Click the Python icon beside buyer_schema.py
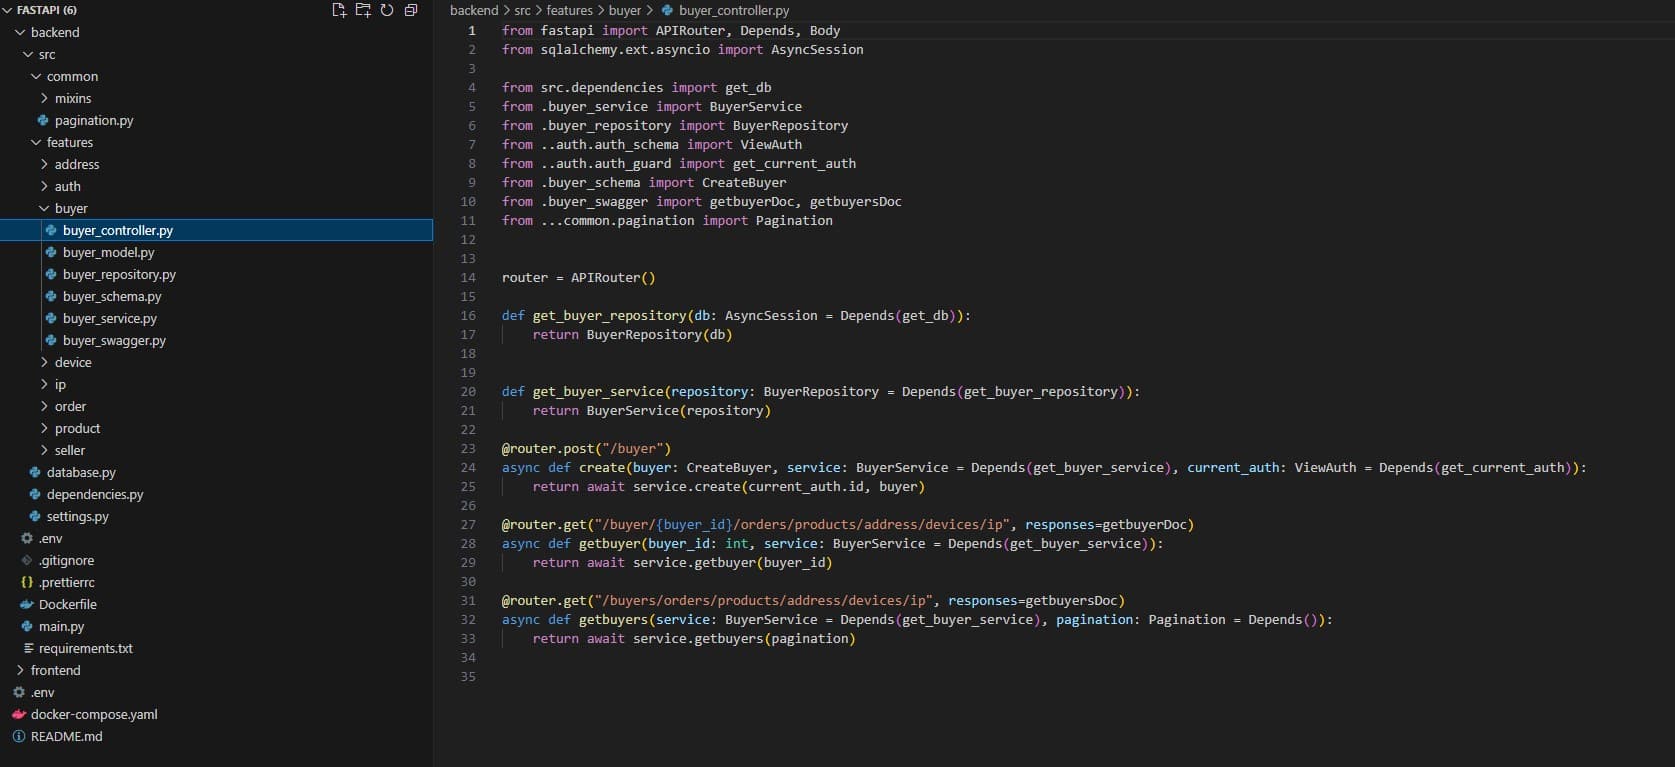 click(x=51, y=296)
